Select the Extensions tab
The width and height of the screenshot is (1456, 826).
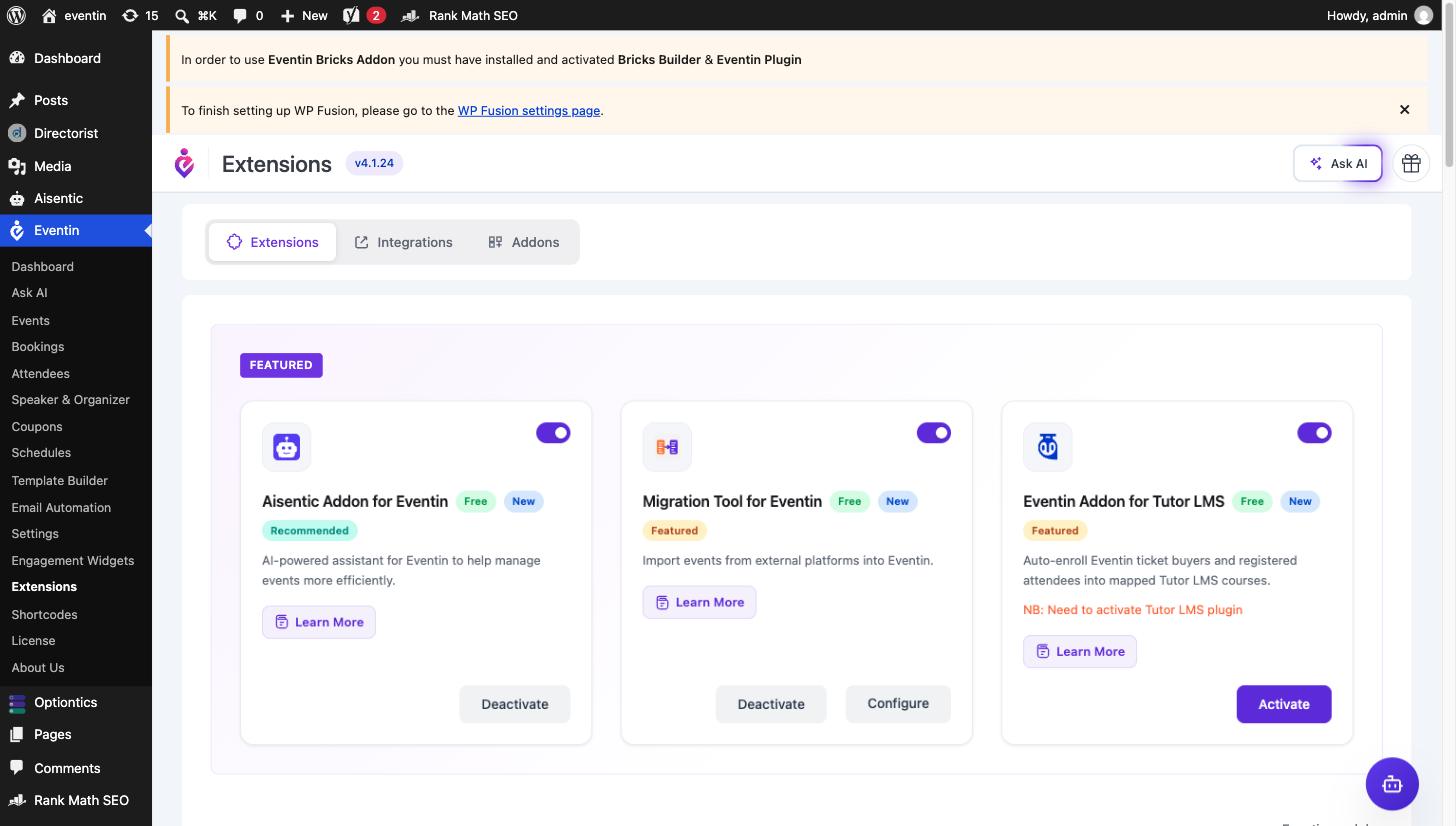[x=272, y=242]
